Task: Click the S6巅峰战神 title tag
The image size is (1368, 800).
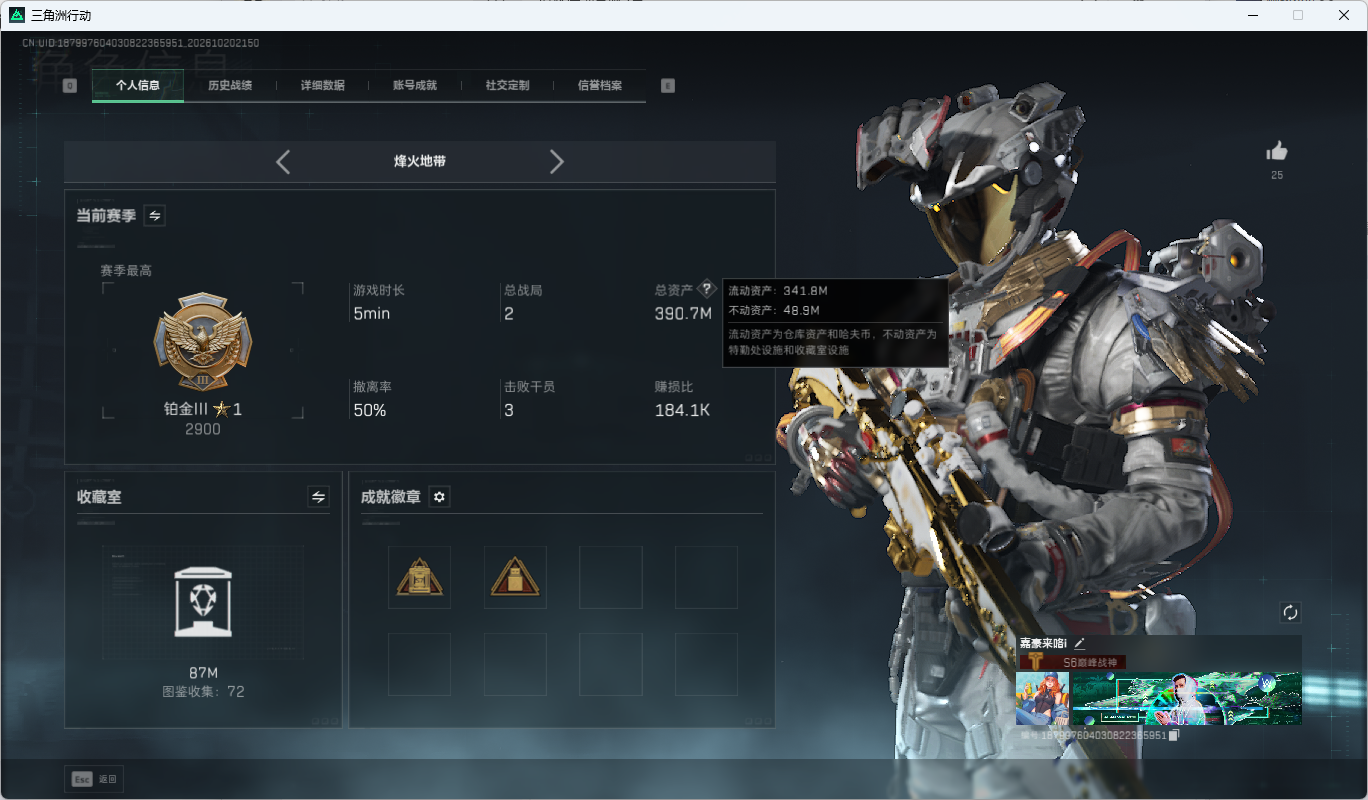Action: point(1073,662)
